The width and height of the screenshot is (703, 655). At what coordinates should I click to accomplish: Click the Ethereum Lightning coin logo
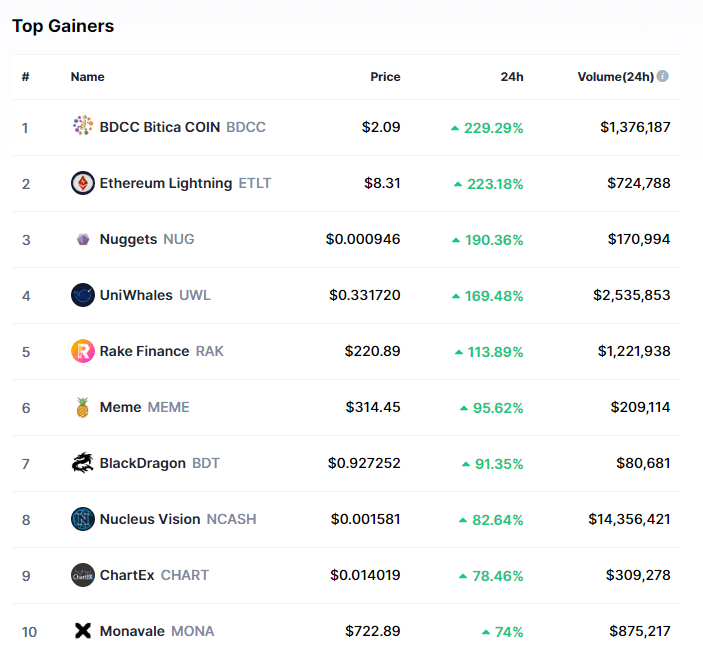pos(83,183)
